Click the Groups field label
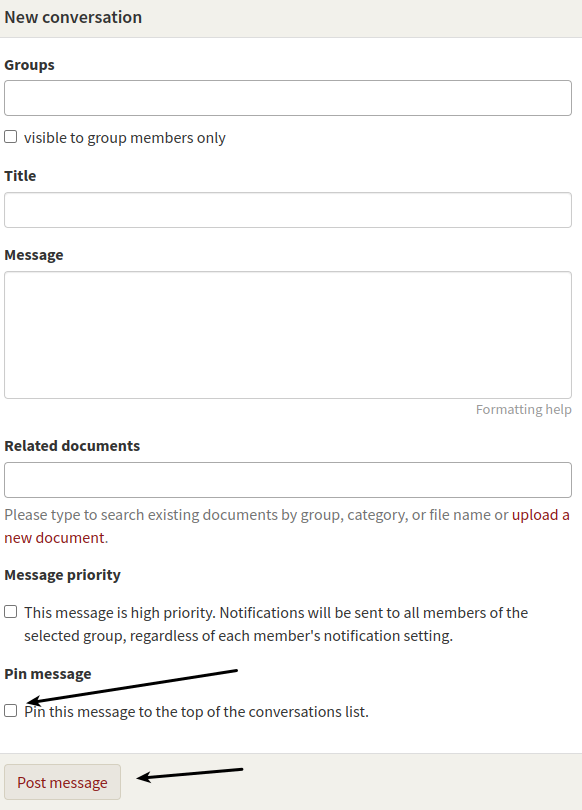 pos(29,65)
